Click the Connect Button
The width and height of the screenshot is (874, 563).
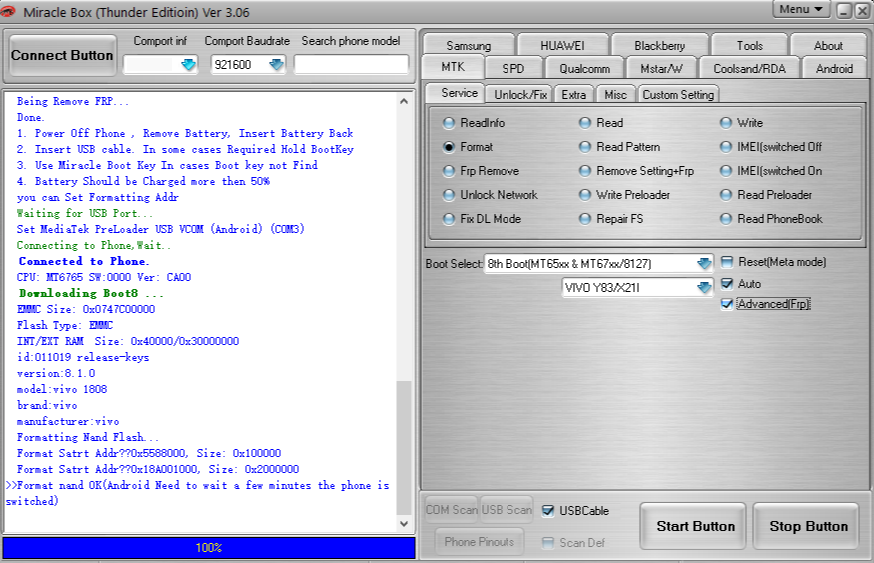coord(62,55)
